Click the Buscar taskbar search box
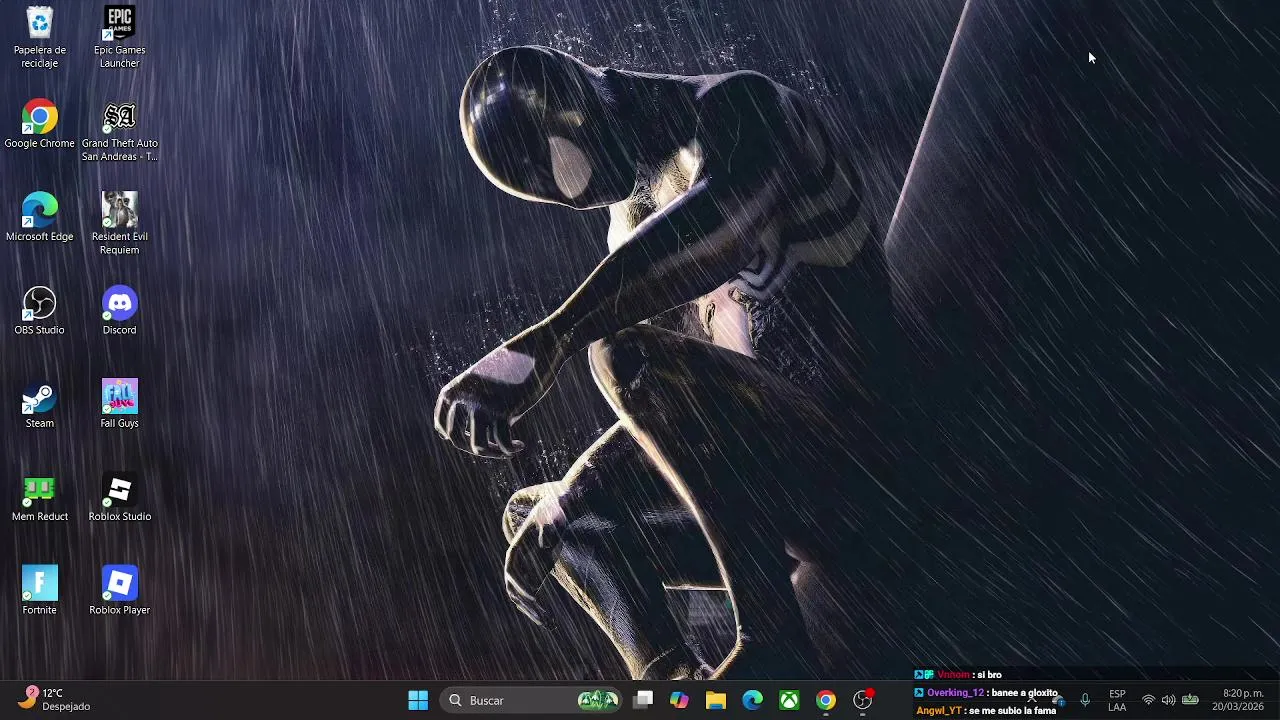This screenshot has height=720, width=1280. 530,700
